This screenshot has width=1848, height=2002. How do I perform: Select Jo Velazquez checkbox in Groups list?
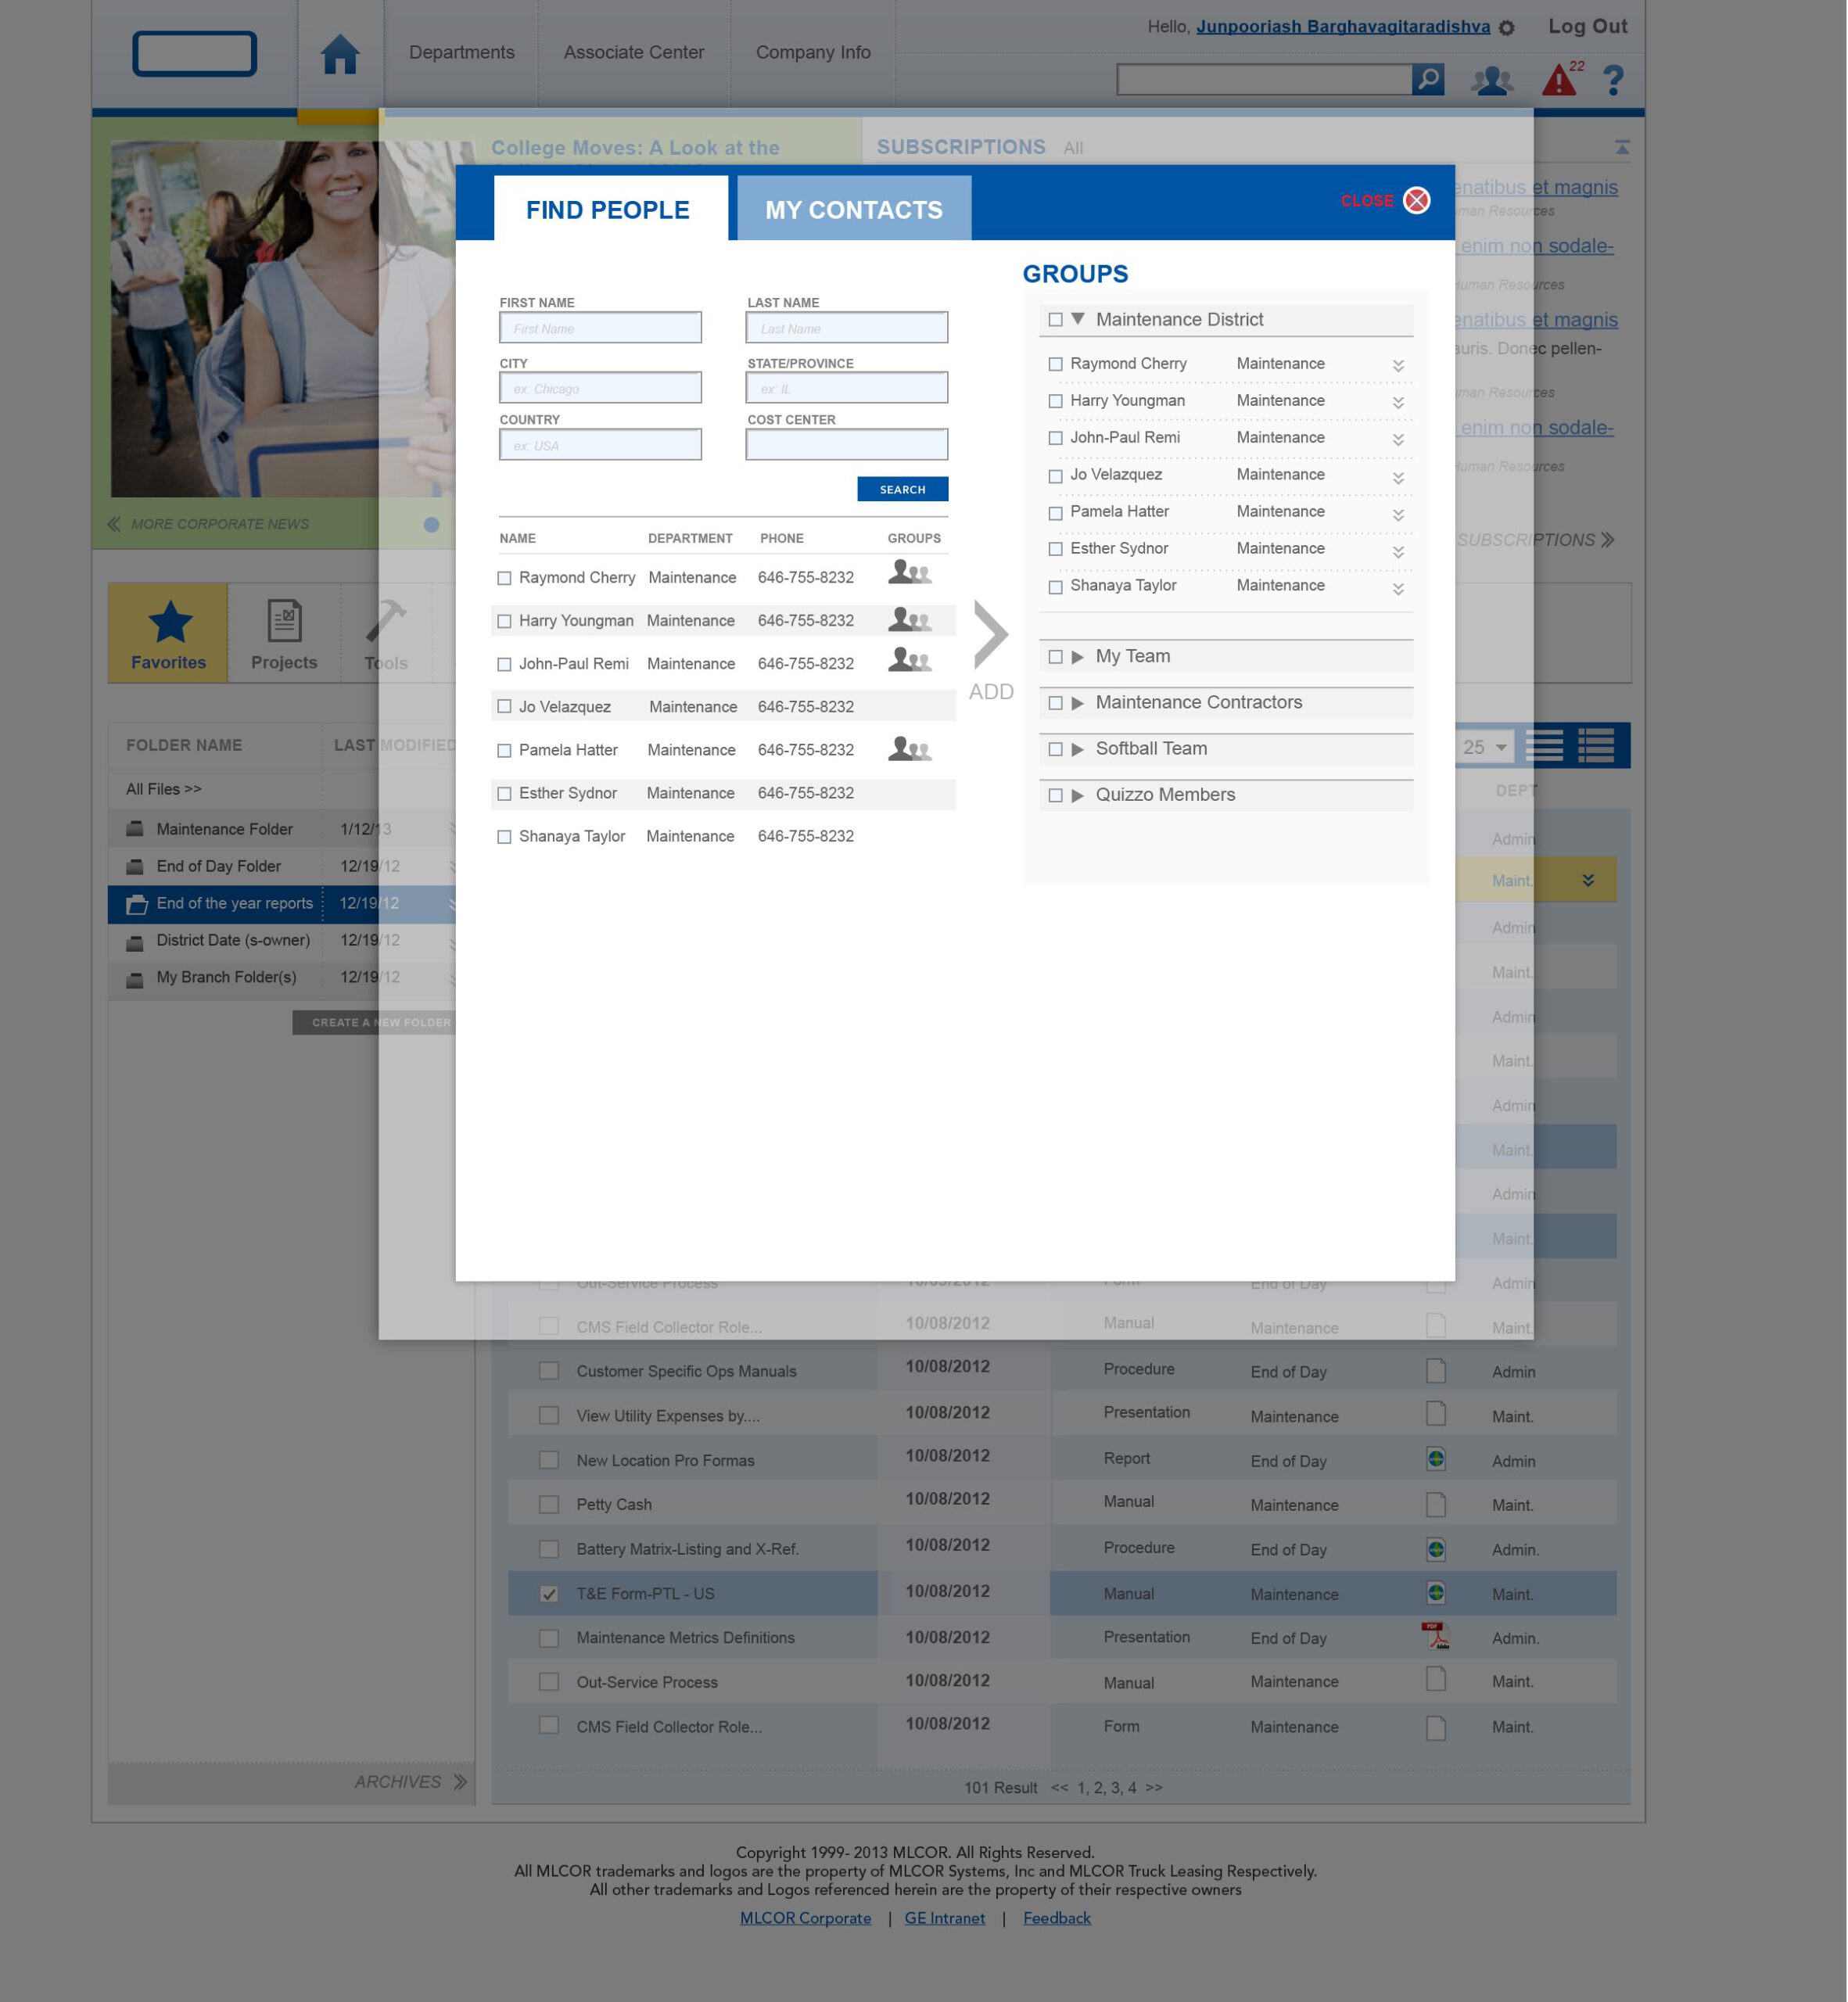1055,476
